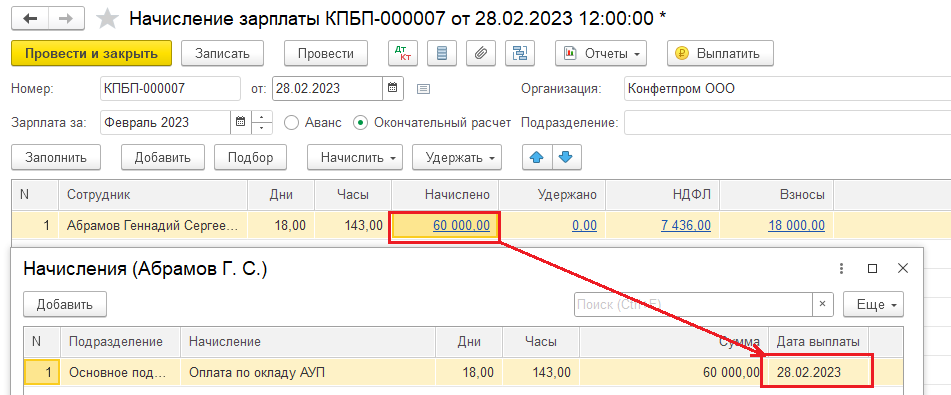Select the Аванс radio button

point(292,123)
